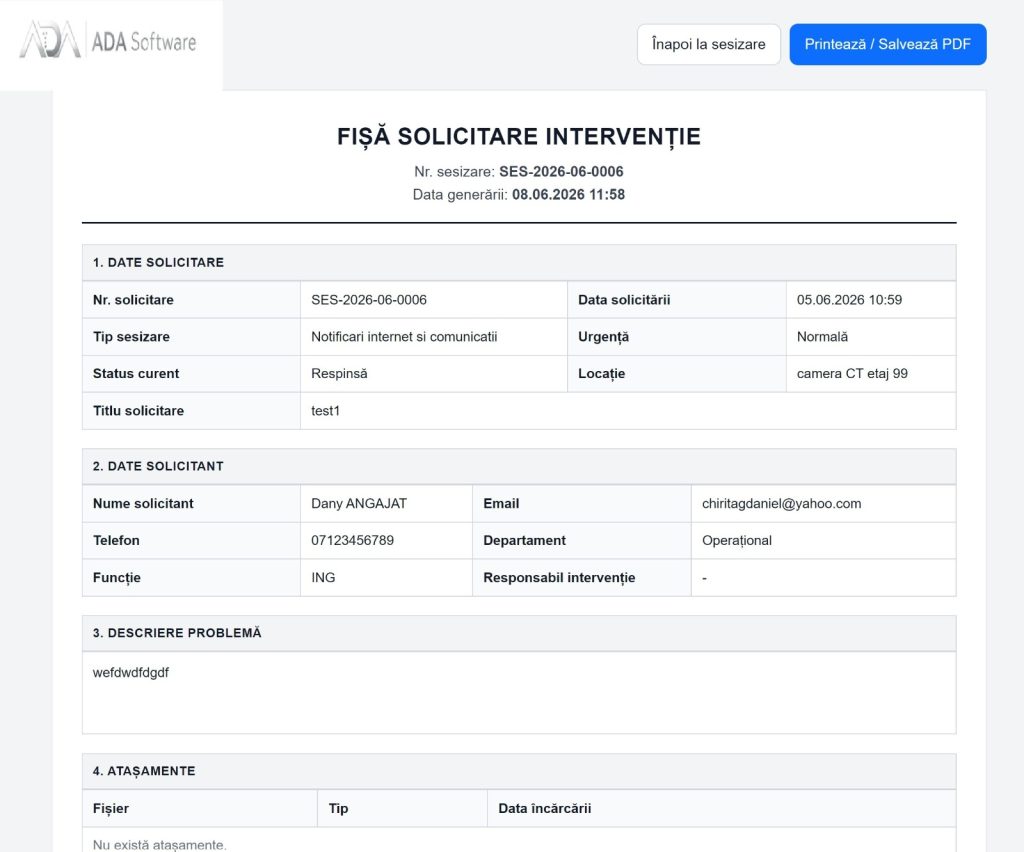
Task: Click the email chiritagdaniel@yahoo.com
Action: coord(781,503)
